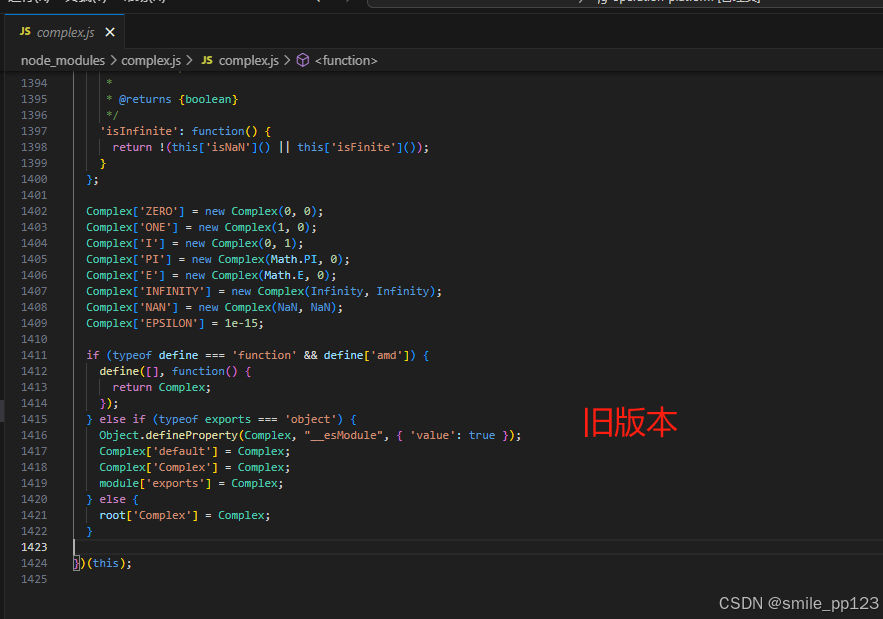The image size is (883, 619).
Task: Click the 1e-15 value on EPSILON line
Action: pyautogui.click(x=241, y=324)
